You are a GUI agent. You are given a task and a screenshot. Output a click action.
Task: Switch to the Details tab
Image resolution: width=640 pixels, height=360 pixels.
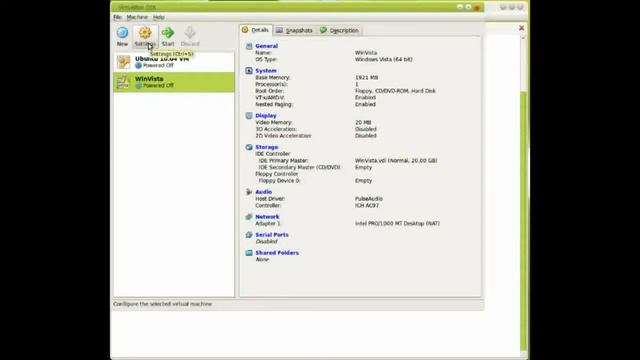coord(256,30)
